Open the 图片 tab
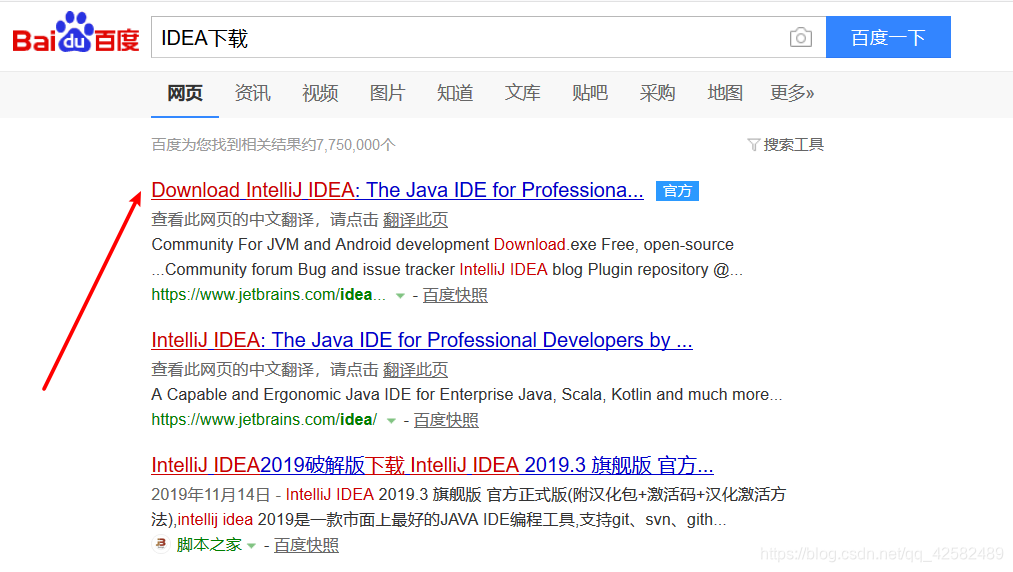 coord(387,93)
